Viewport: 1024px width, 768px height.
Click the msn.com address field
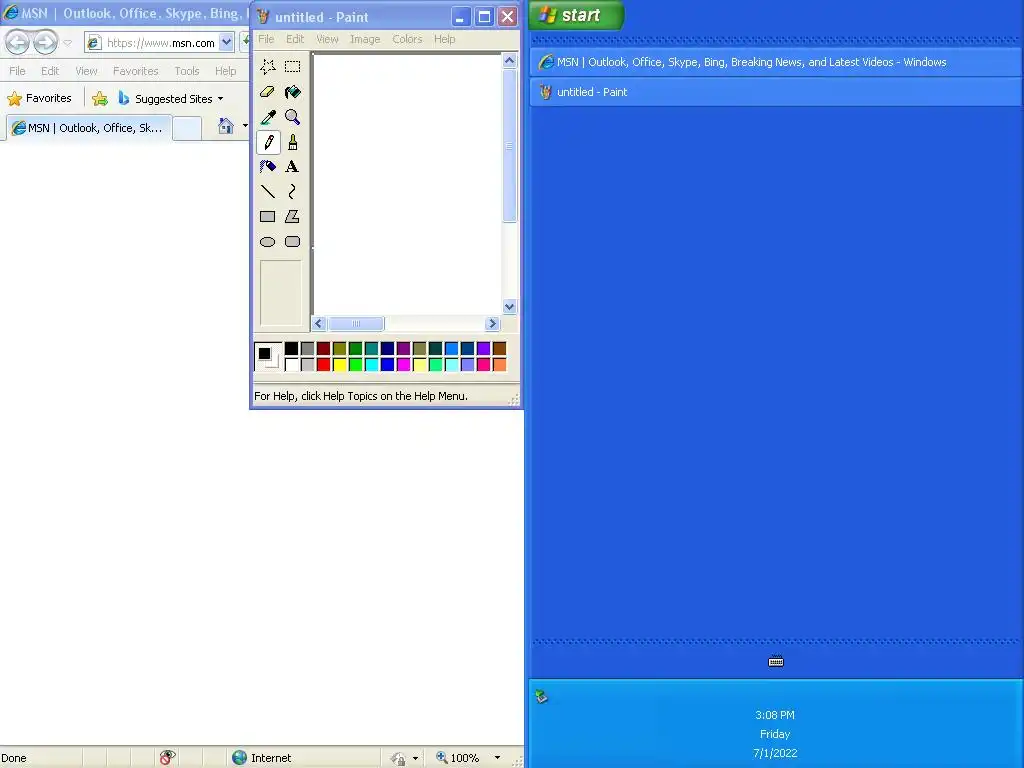tap(161, 42)
